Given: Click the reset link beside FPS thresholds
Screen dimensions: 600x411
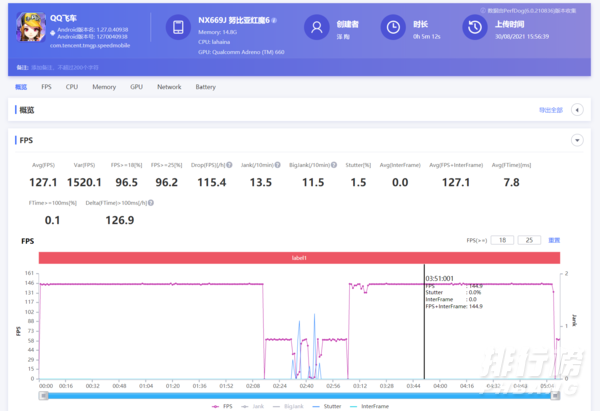Looking at the screenshot, I should click(554, 240).
